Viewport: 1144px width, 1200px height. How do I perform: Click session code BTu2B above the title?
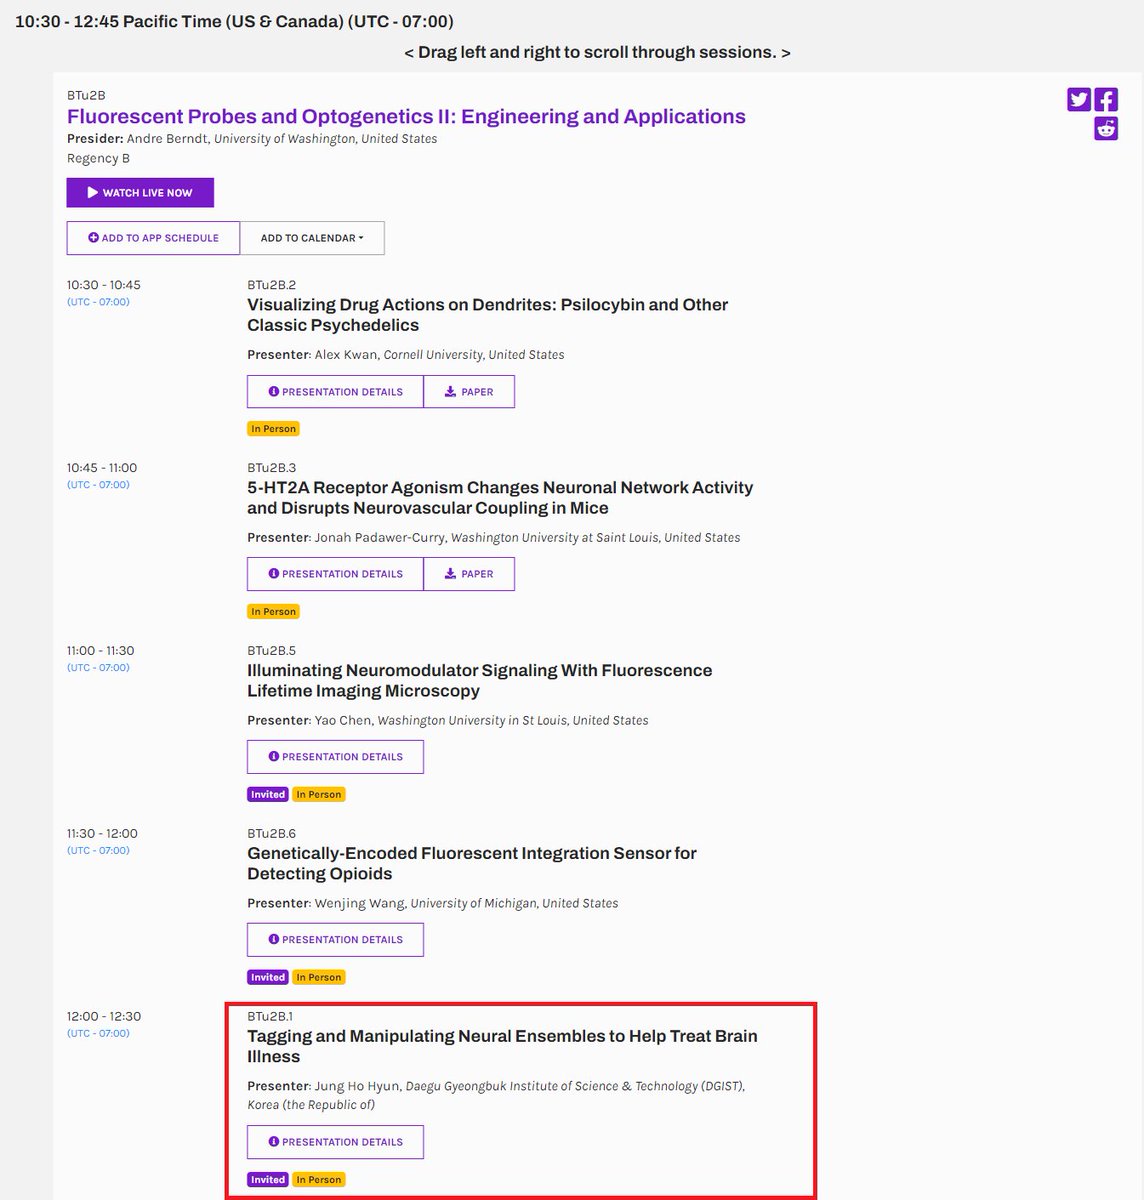tap(86, 95)
